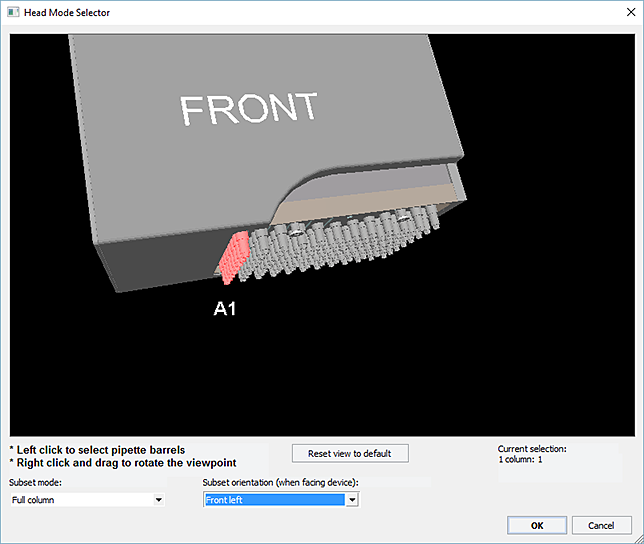Viewport: 644px width, 544px height.
Task: Select the red highlighted pipette column
Action: [236, 255]
